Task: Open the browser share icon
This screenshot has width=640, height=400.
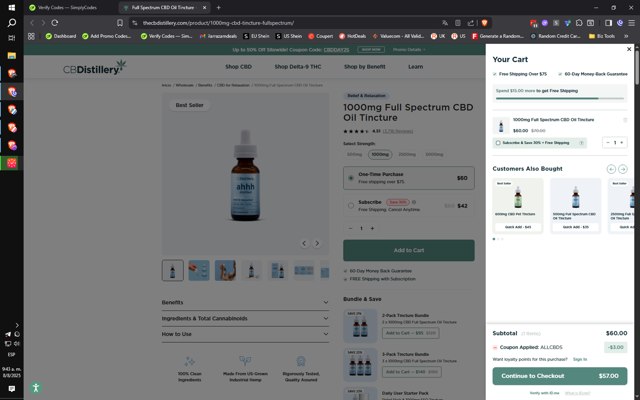Action: pyautogui.click(x=471, y=23)
